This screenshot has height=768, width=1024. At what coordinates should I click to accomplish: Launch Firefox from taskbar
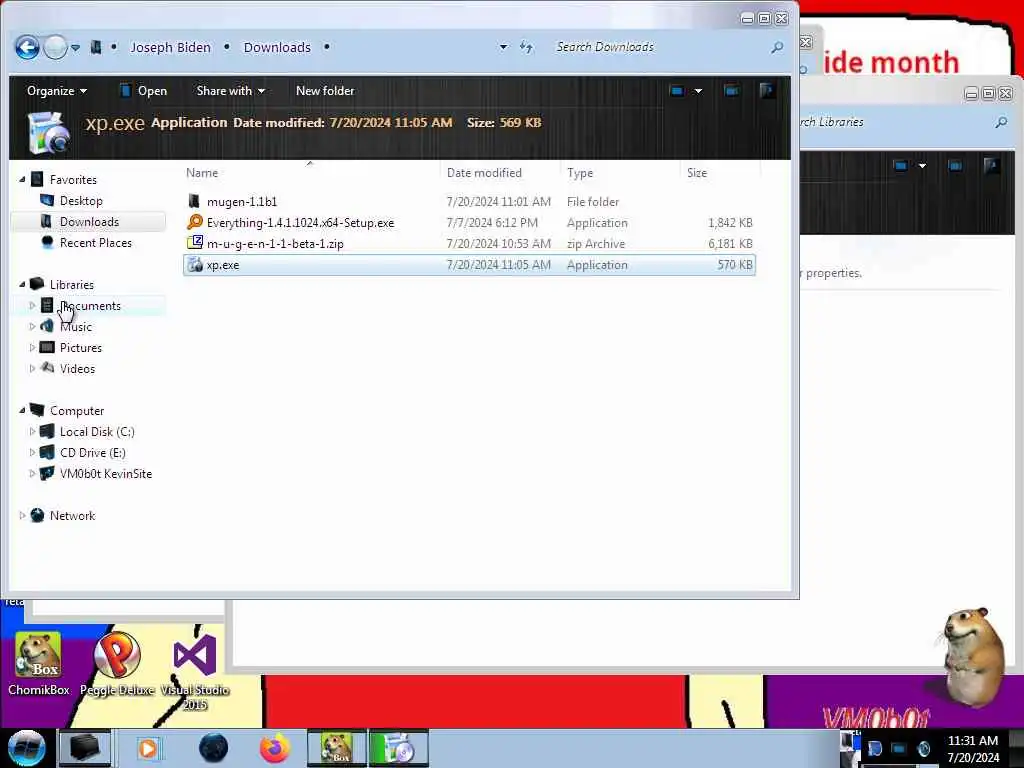(x=275, y=748)
